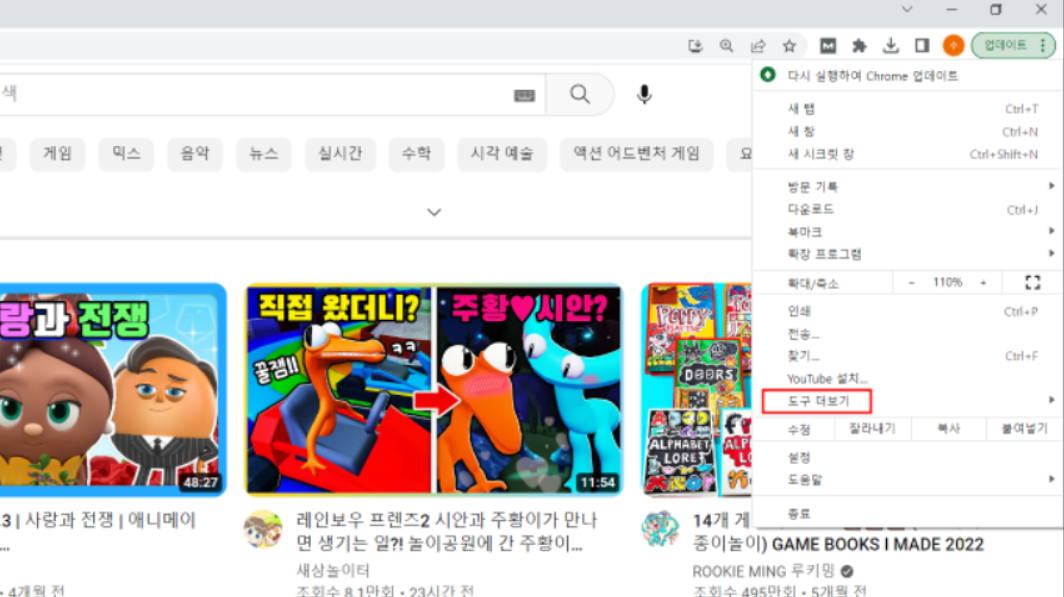
Task: Select the 실시간 category chip
Action: (x=340, y=154)
